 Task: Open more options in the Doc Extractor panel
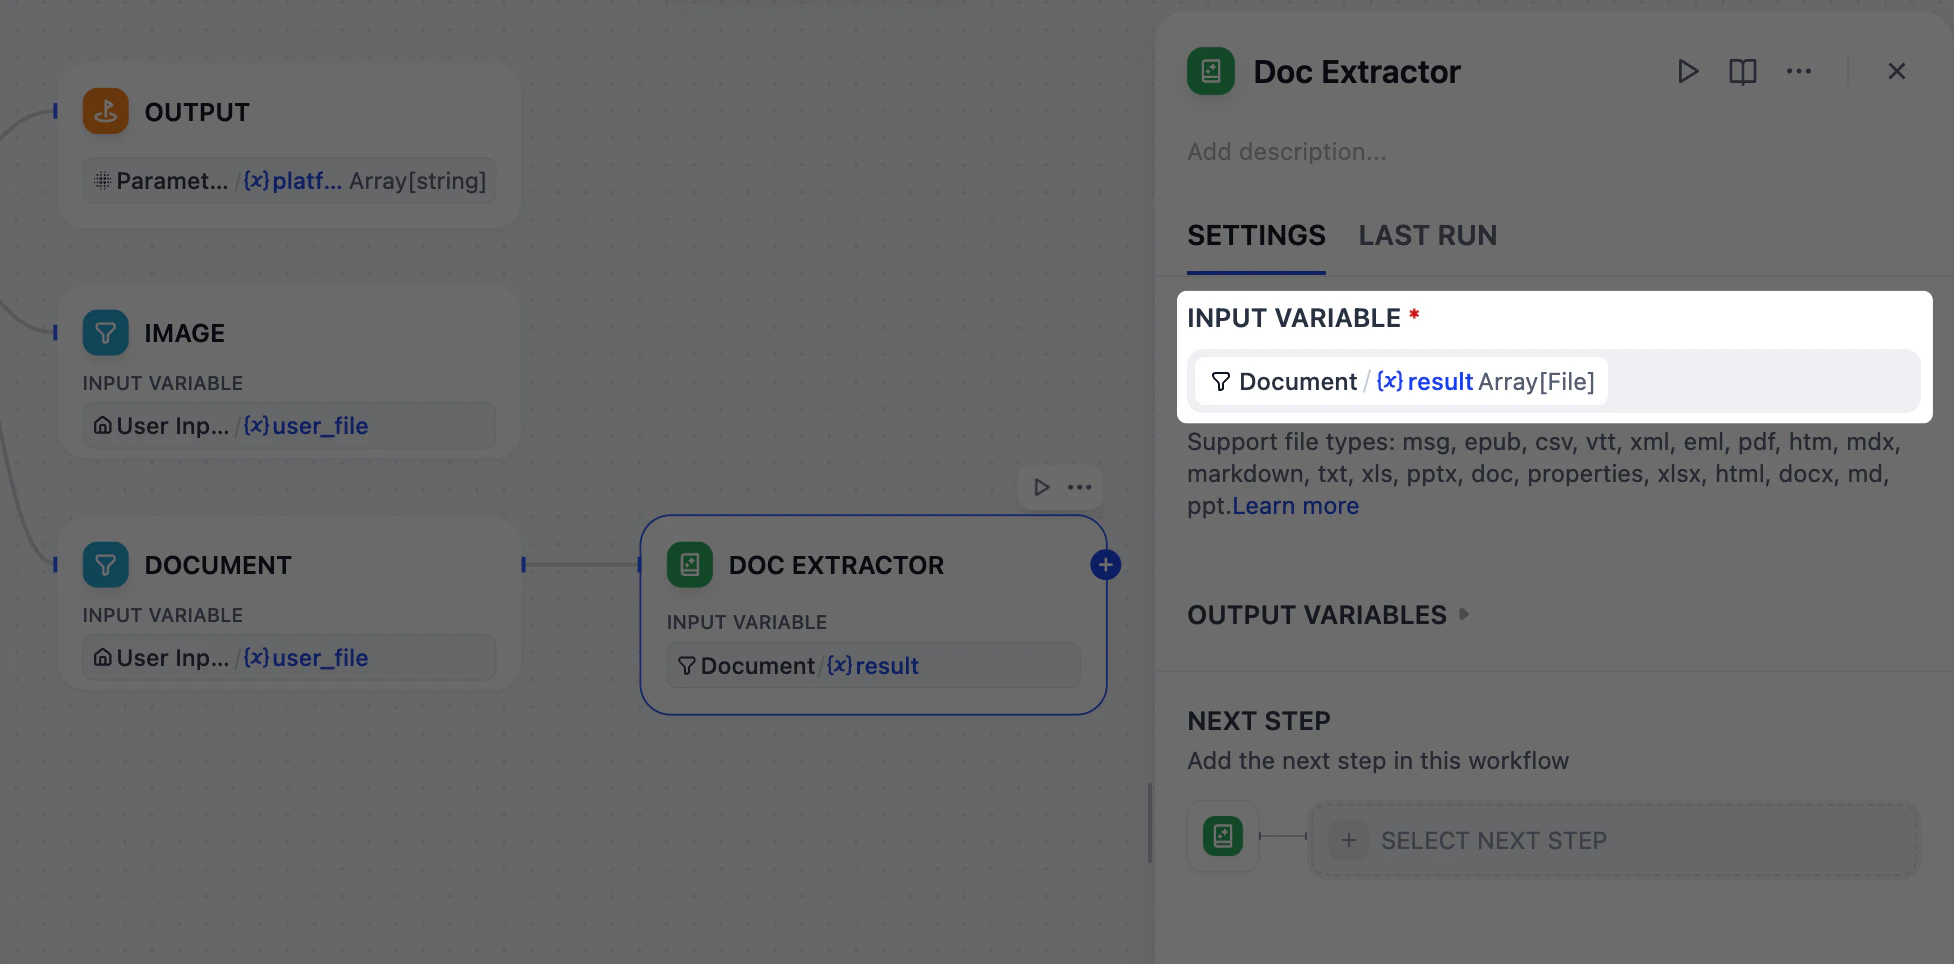tap(1798, 71)
